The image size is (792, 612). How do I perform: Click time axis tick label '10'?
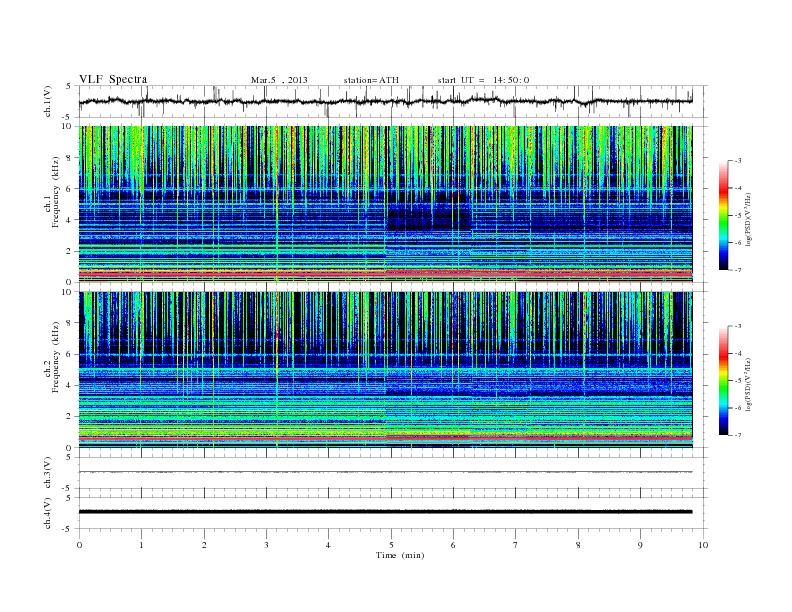703,545
